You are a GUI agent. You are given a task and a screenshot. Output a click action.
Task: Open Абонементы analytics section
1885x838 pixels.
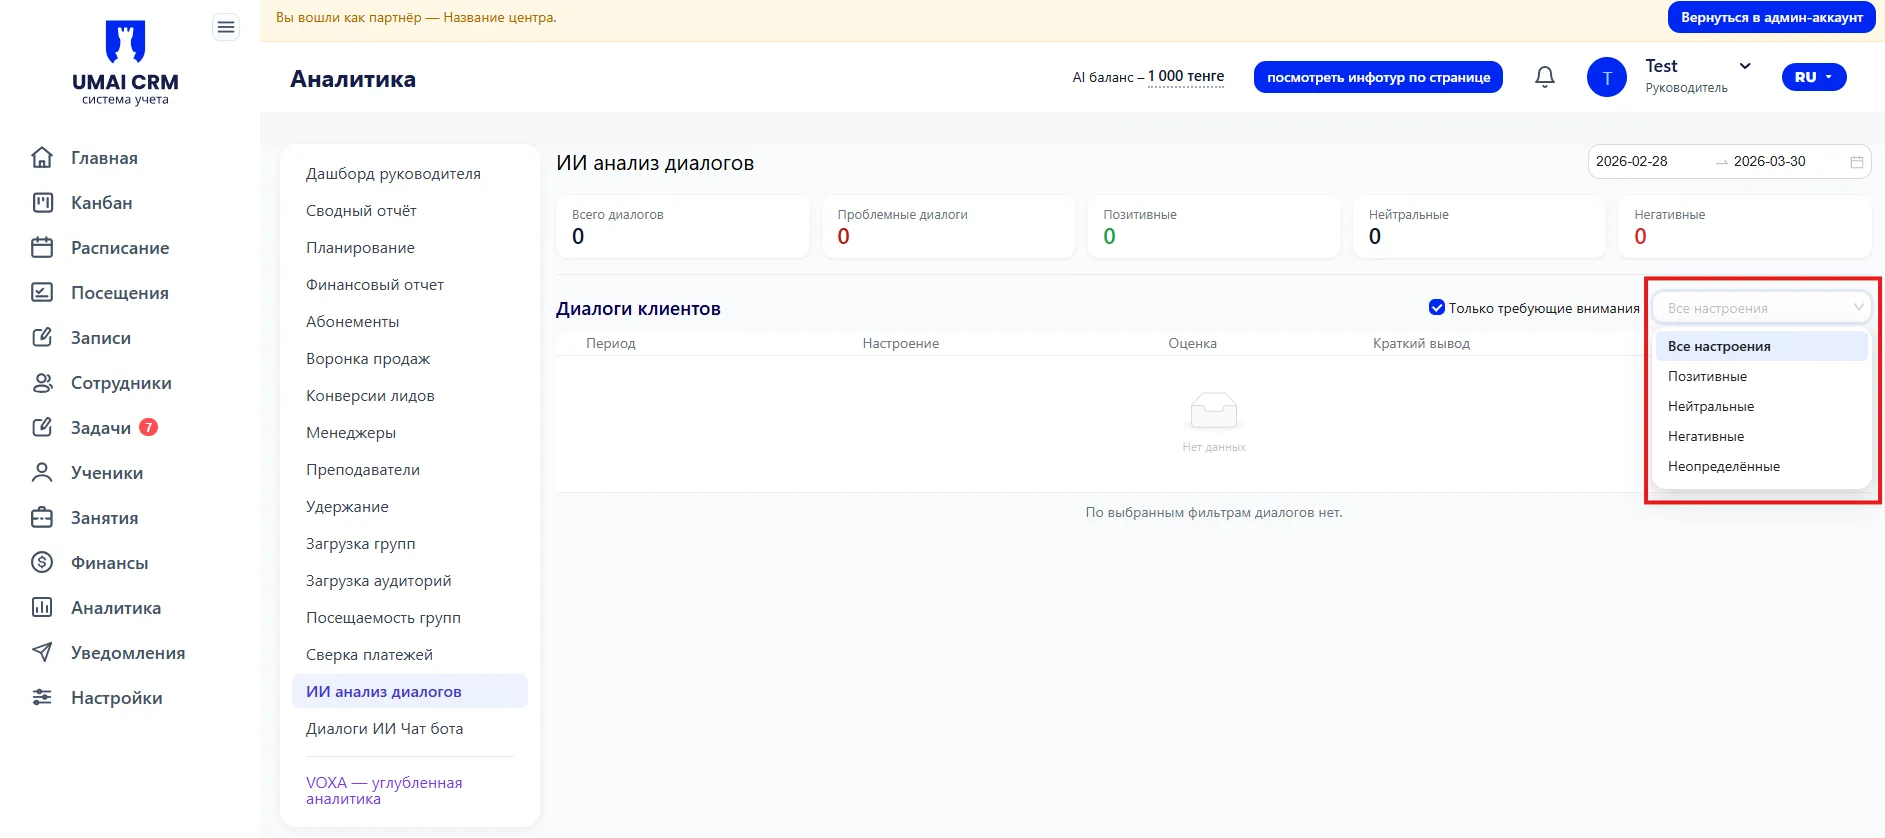352,322
